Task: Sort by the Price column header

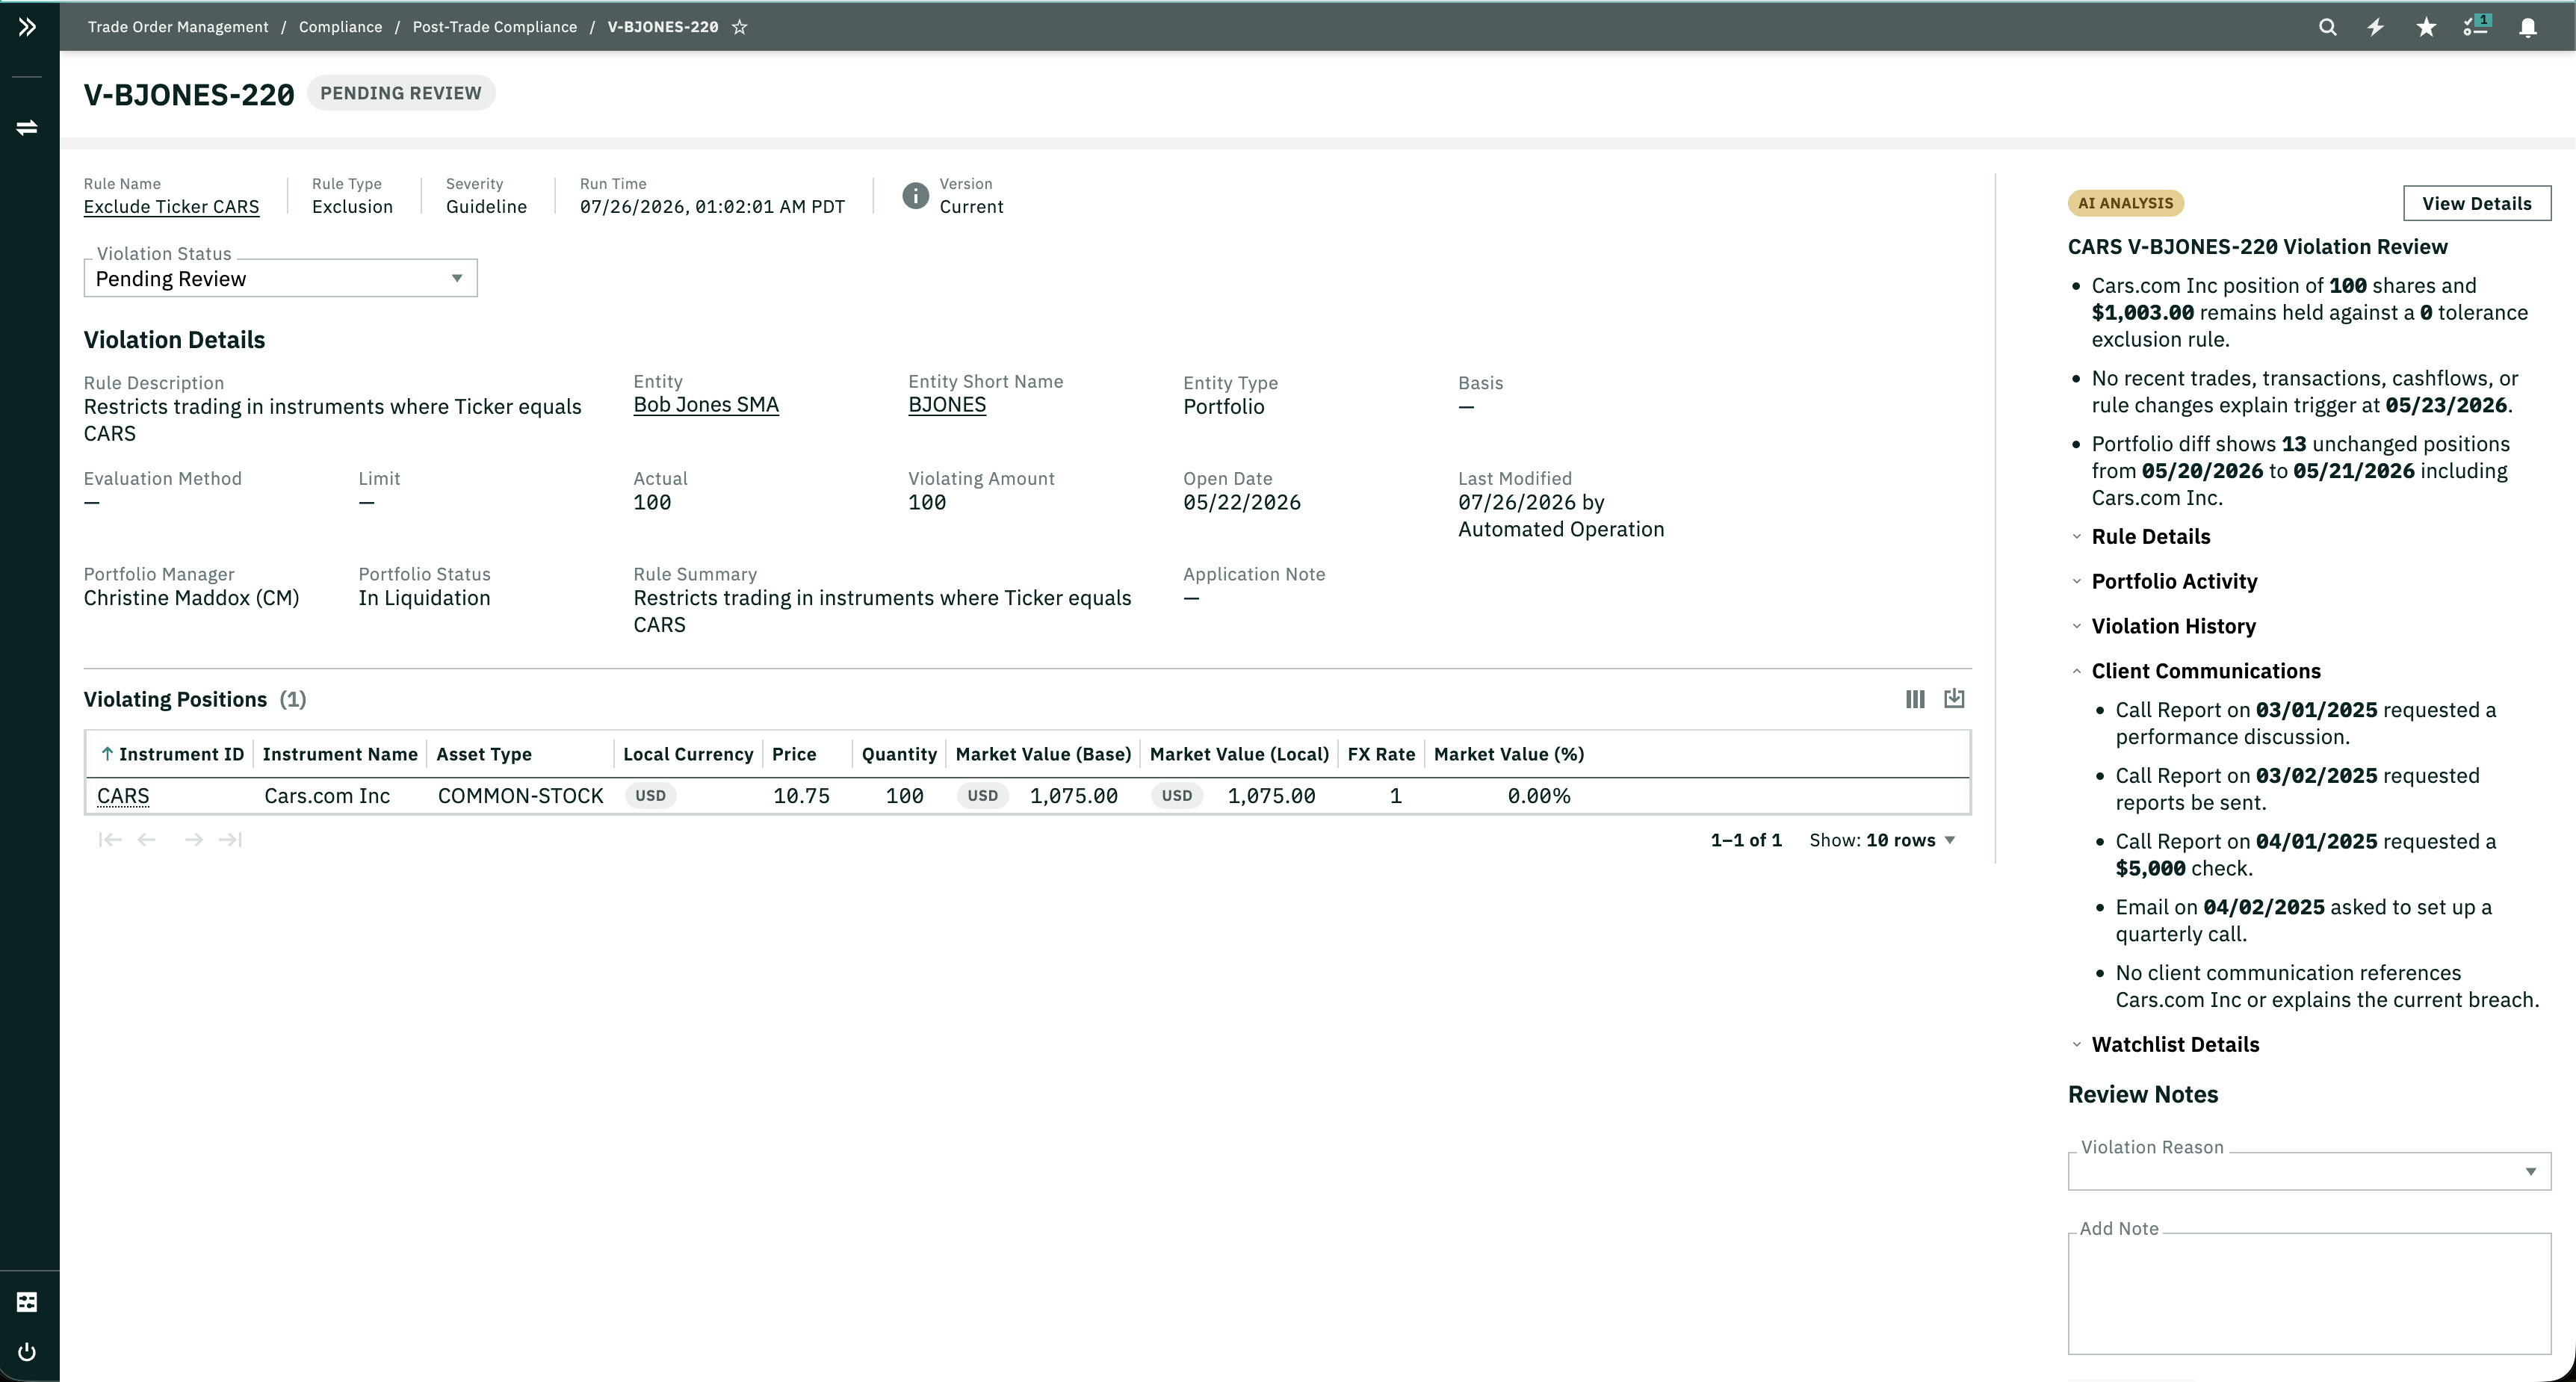Action: 794,754
